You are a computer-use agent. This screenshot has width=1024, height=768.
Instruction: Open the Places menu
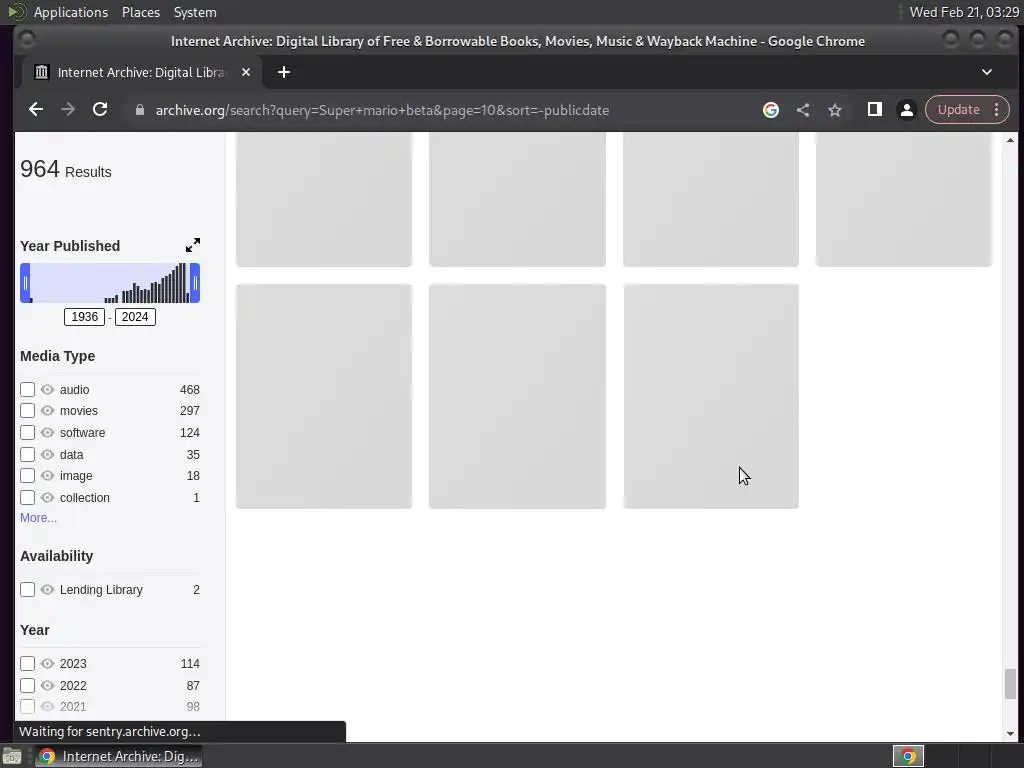(141, 12)
